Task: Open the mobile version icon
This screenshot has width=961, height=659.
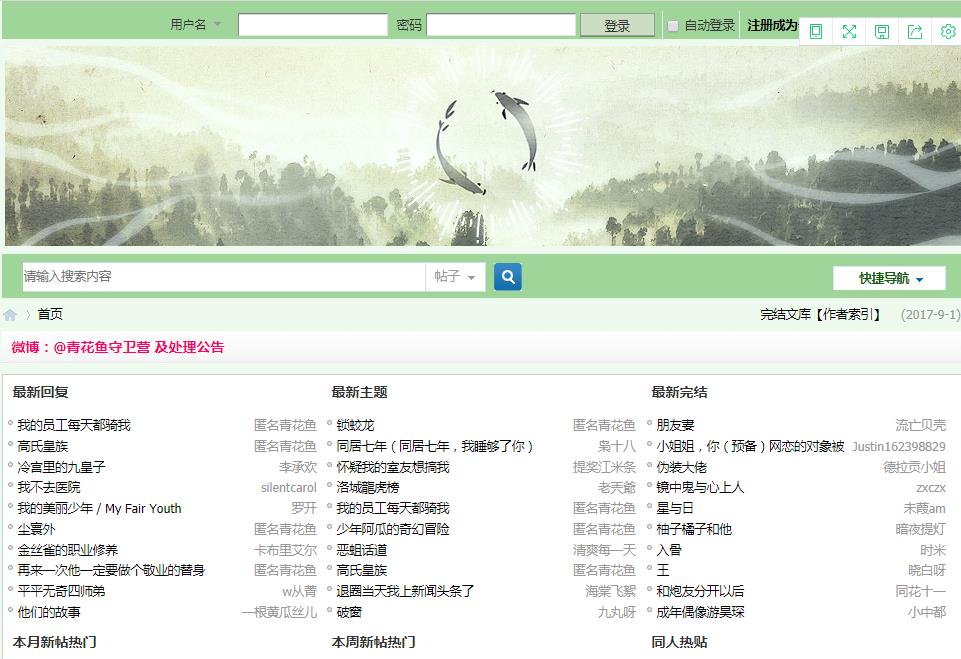Action: [815, 31]
